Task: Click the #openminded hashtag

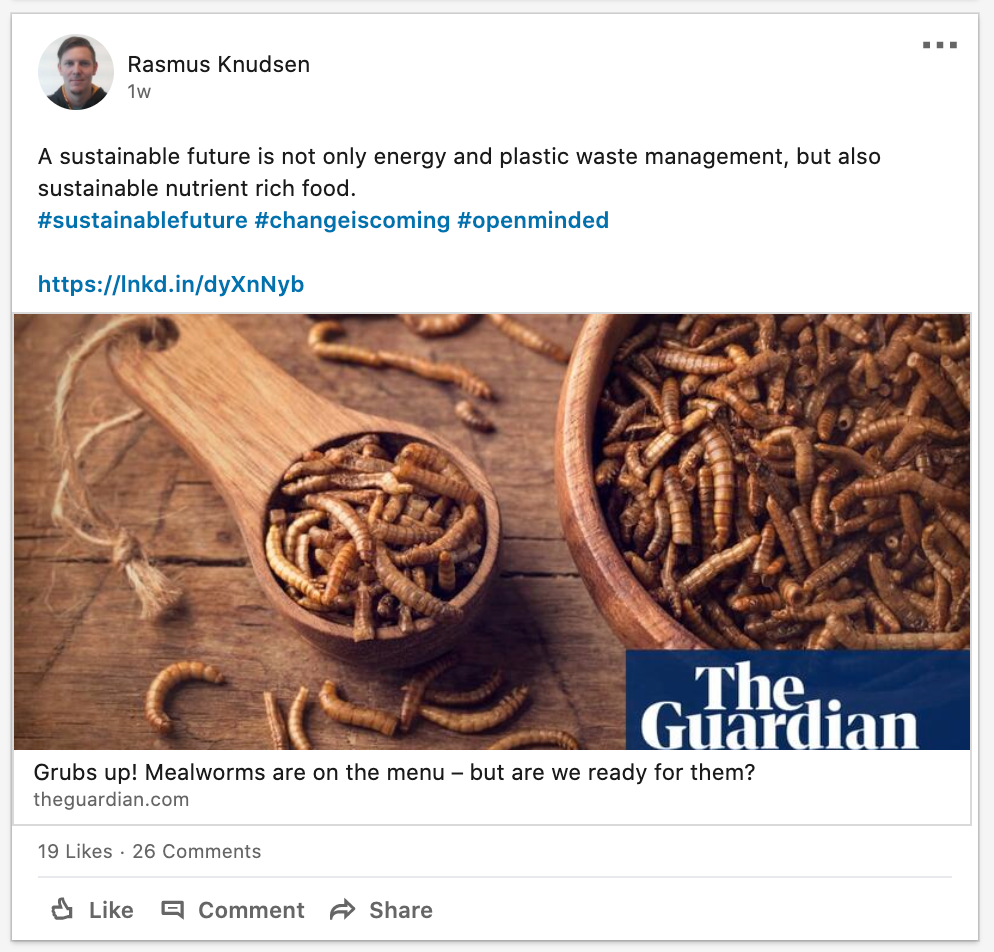Action: (x=533, y=221)
